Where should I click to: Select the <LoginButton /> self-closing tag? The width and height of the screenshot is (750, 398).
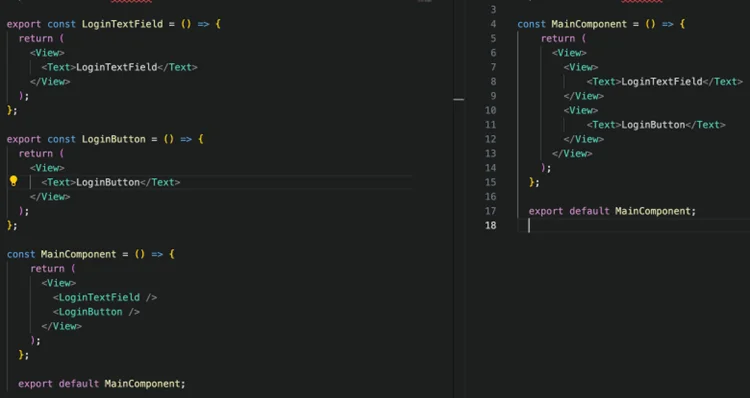96,312
